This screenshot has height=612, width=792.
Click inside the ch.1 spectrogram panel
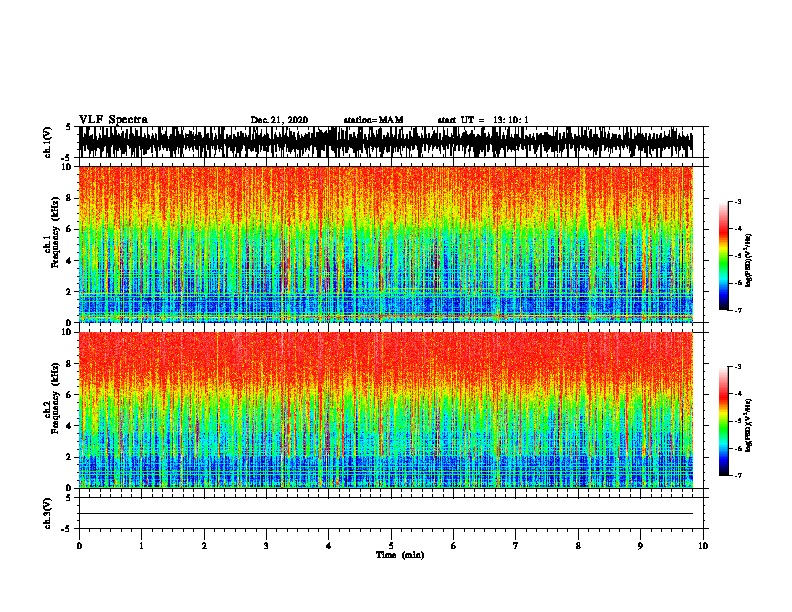(x=386, y=244)
